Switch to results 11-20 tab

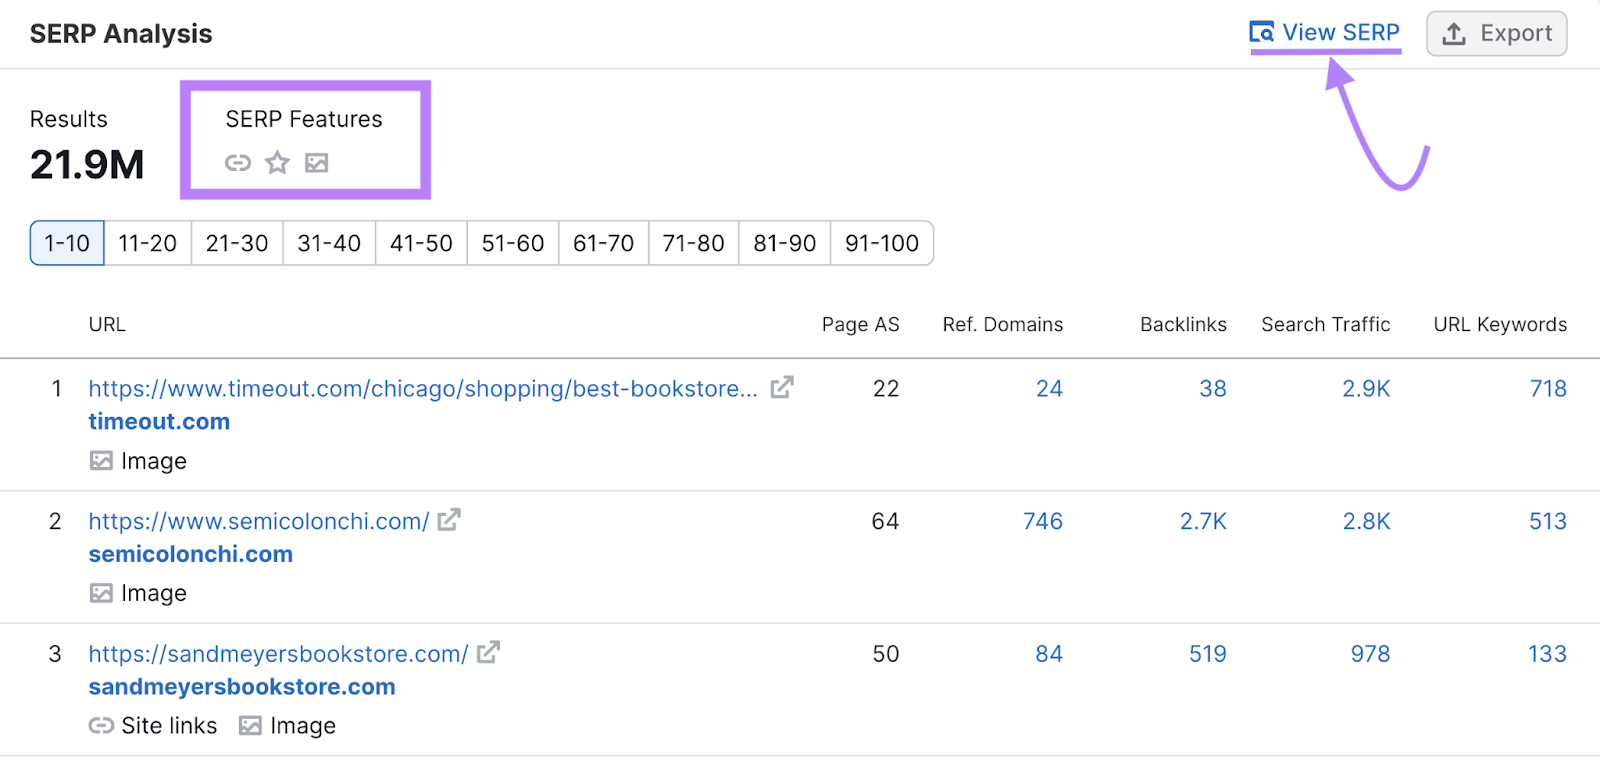coord(147,243)
